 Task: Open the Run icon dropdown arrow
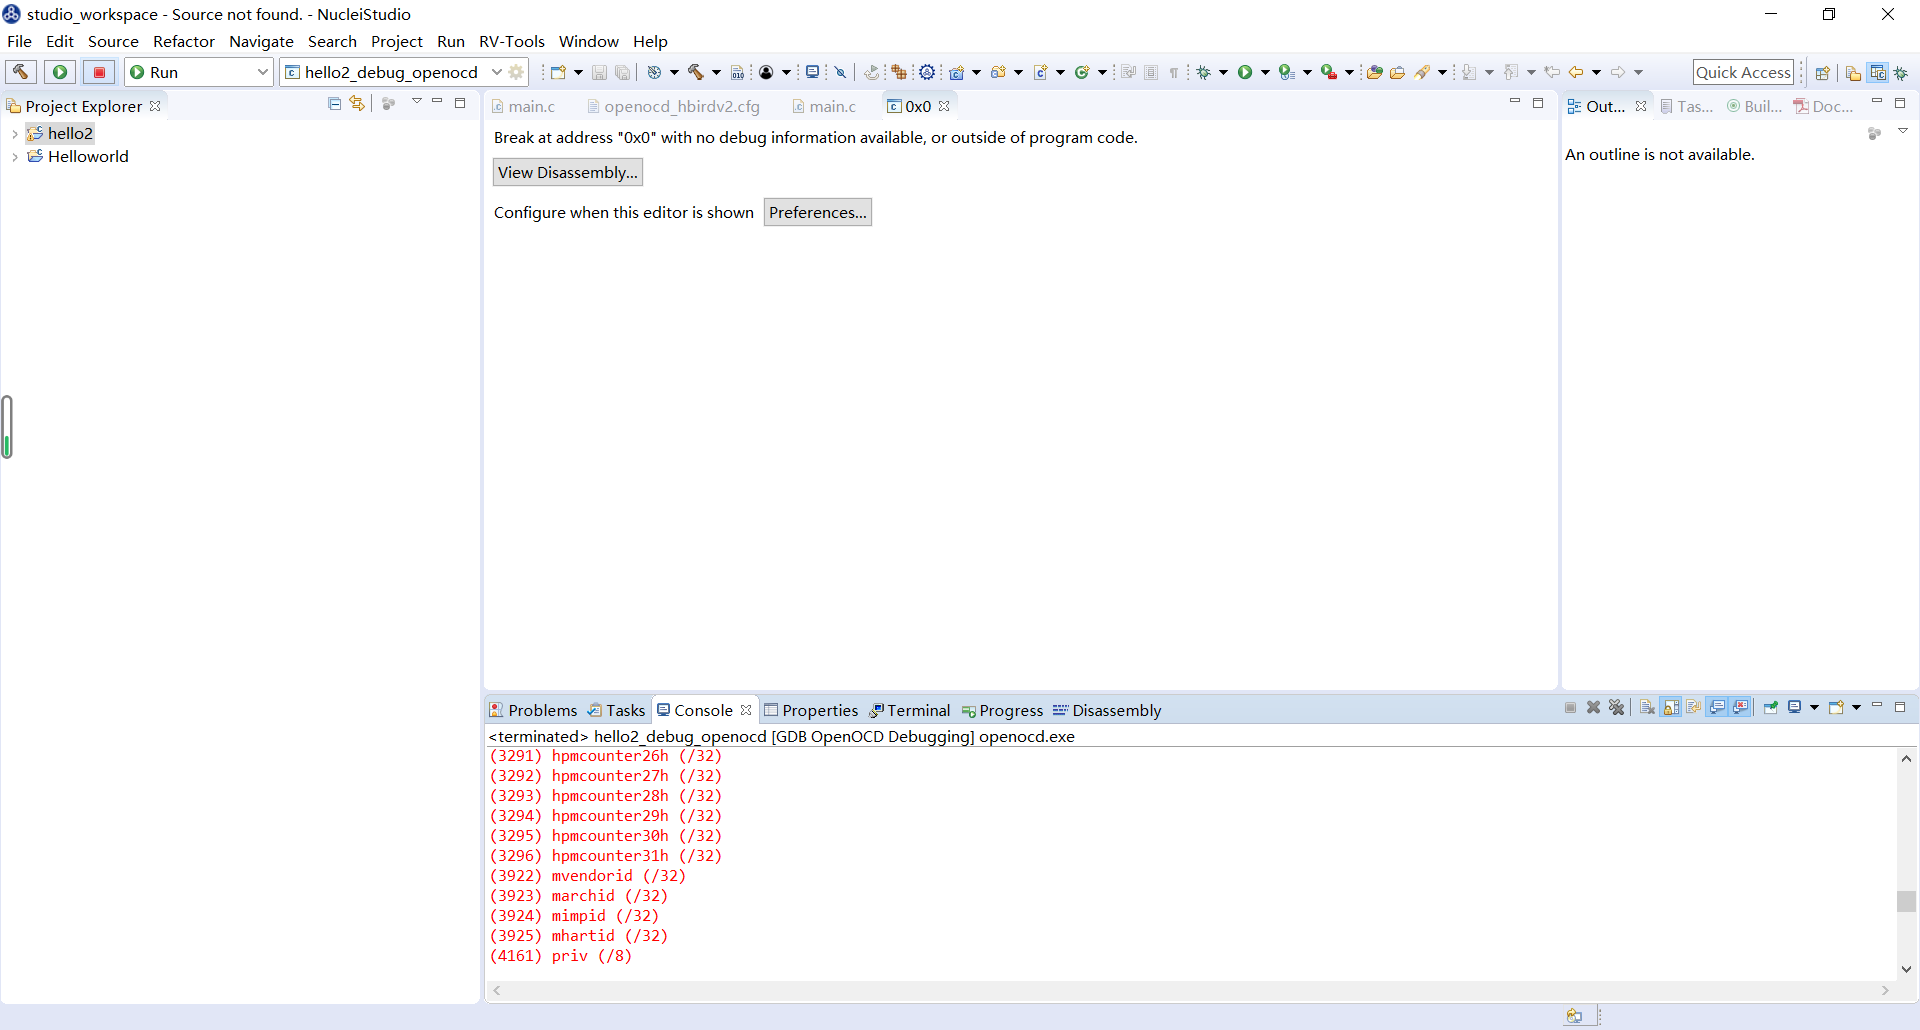pos(1265,72)
